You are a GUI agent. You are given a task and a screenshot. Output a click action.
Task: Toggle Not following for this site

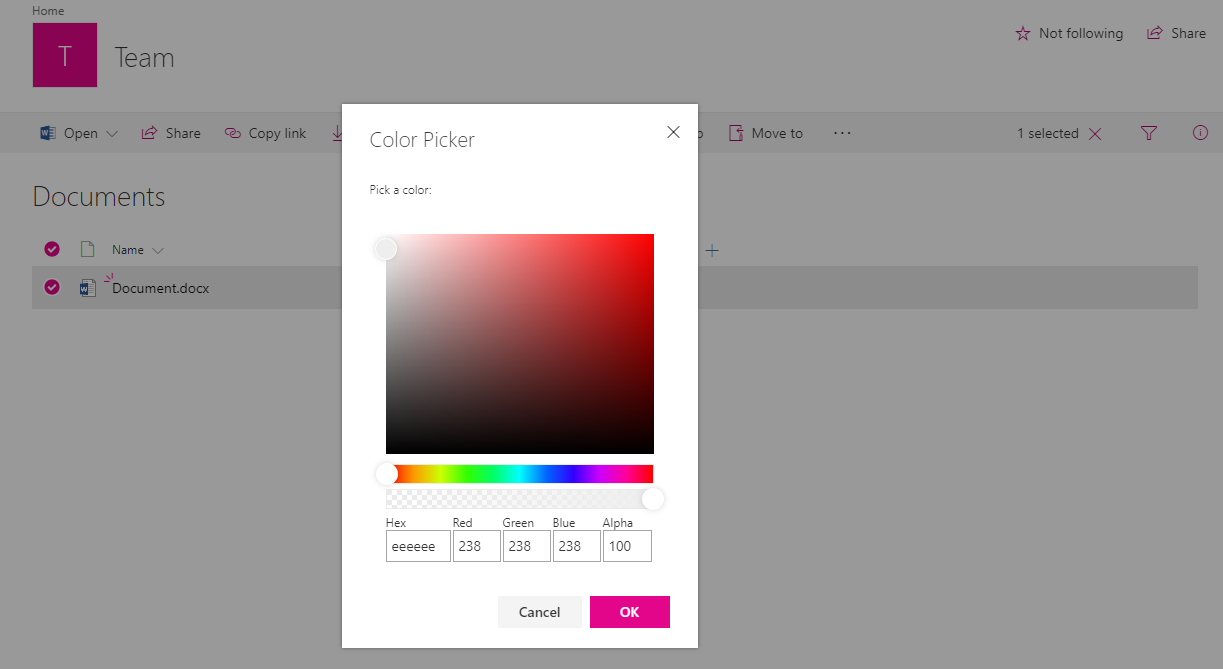tap(1068, 33)
